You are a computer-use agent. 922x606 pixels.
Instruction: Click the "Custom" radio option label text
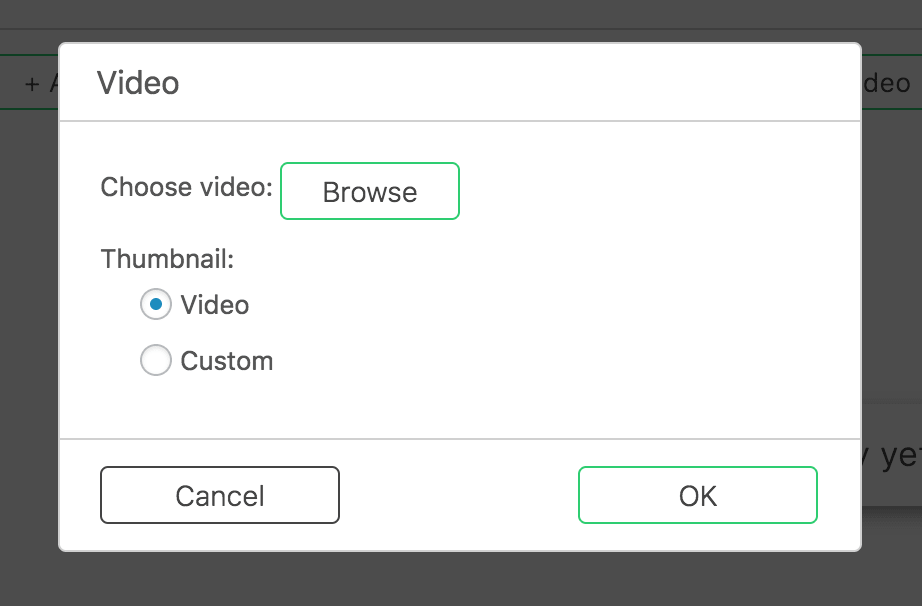[227, 360]
